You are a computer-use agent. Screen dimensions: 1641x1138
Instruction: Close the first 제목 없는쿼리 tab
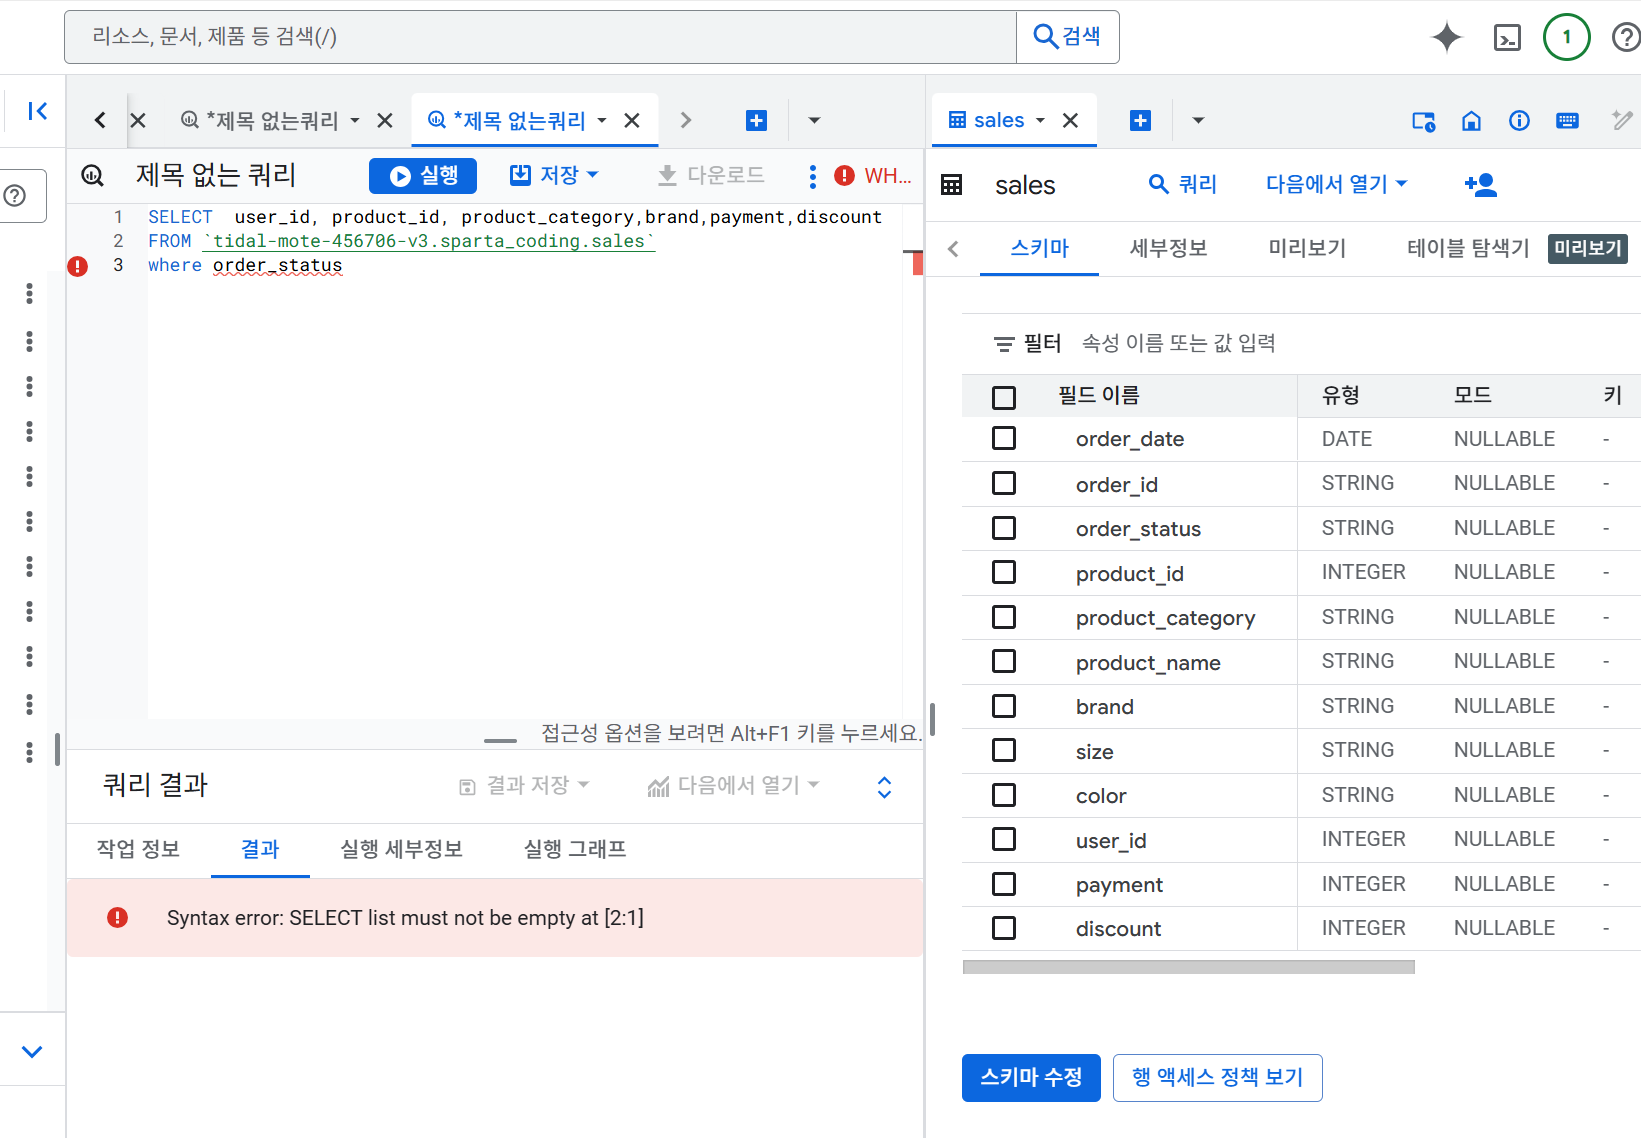point(385,120)
